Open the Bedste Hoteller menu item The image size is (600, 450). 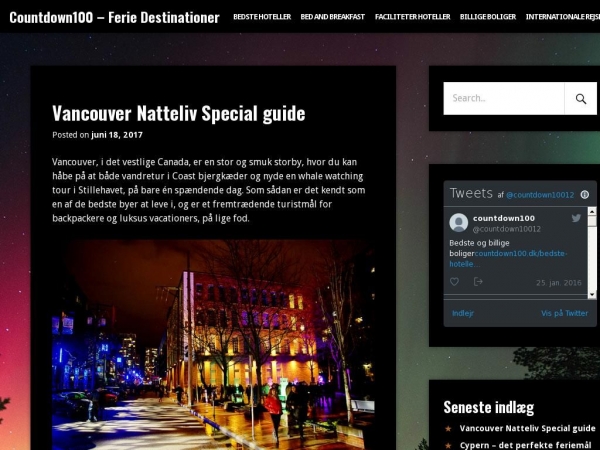(262, 17)
